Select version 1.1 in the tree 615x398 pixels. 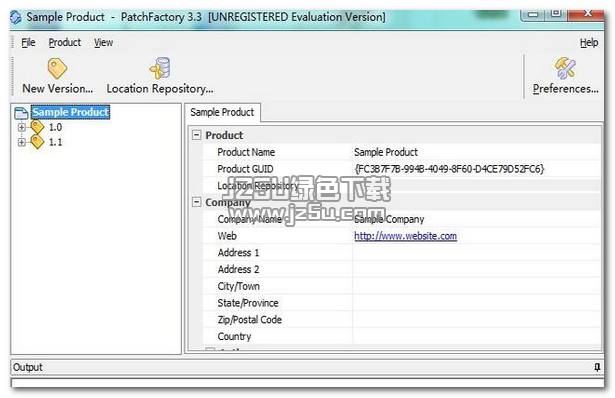coord(55,142)
